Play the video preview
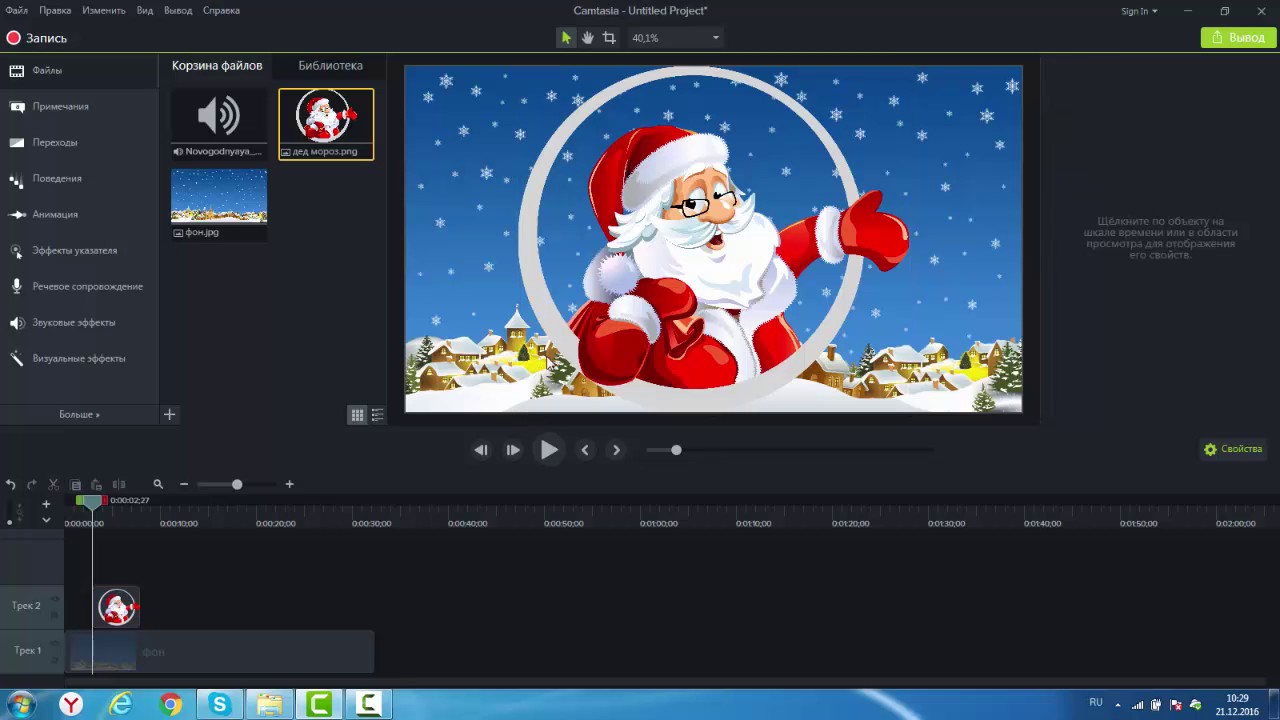The width and height of the screenshot is (1280, 720). (x=549, y=450)
